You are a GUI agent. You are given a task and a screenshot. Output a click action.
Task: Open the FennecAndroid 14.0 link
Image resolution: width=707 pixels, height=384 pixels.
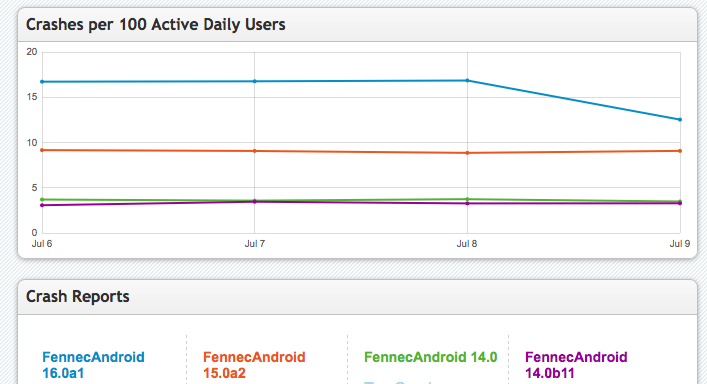click(x=431, y=357)
